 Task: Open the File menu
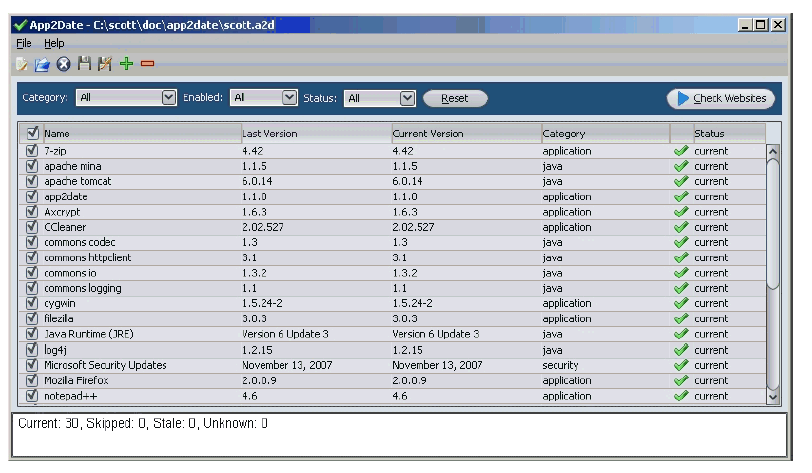coord(24,44)
